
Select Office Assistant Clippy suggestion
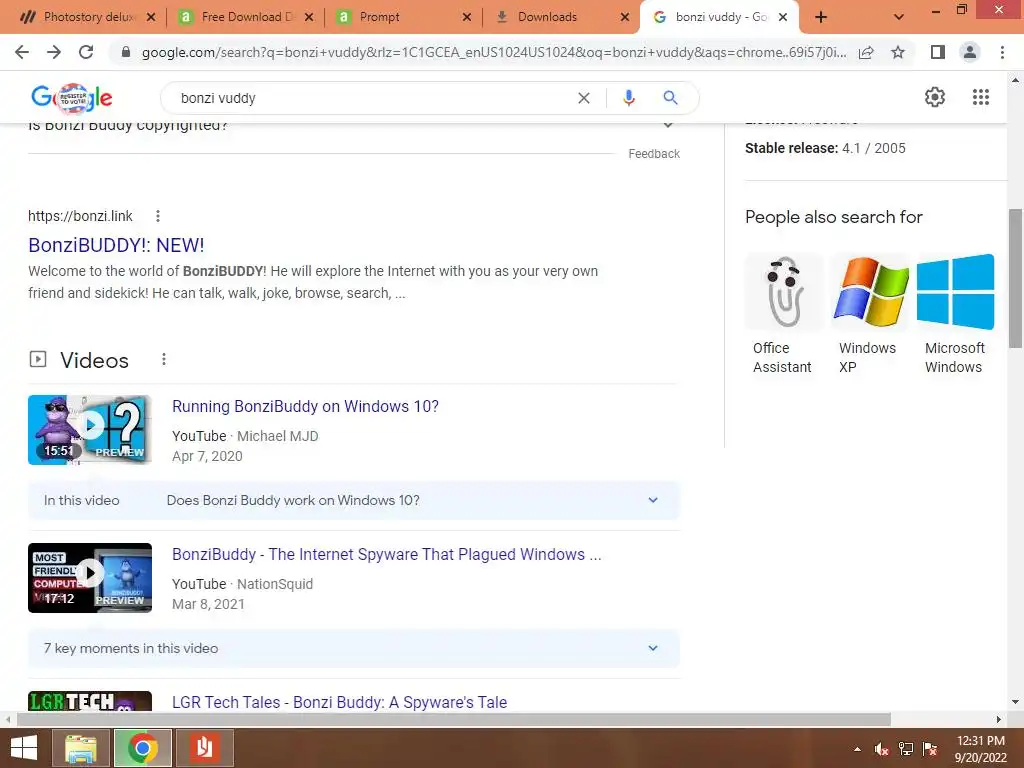[x=784, y=314]
